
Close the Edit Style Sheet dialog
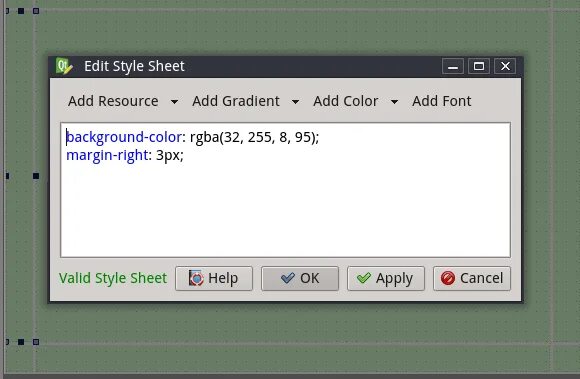coord(505,66)
